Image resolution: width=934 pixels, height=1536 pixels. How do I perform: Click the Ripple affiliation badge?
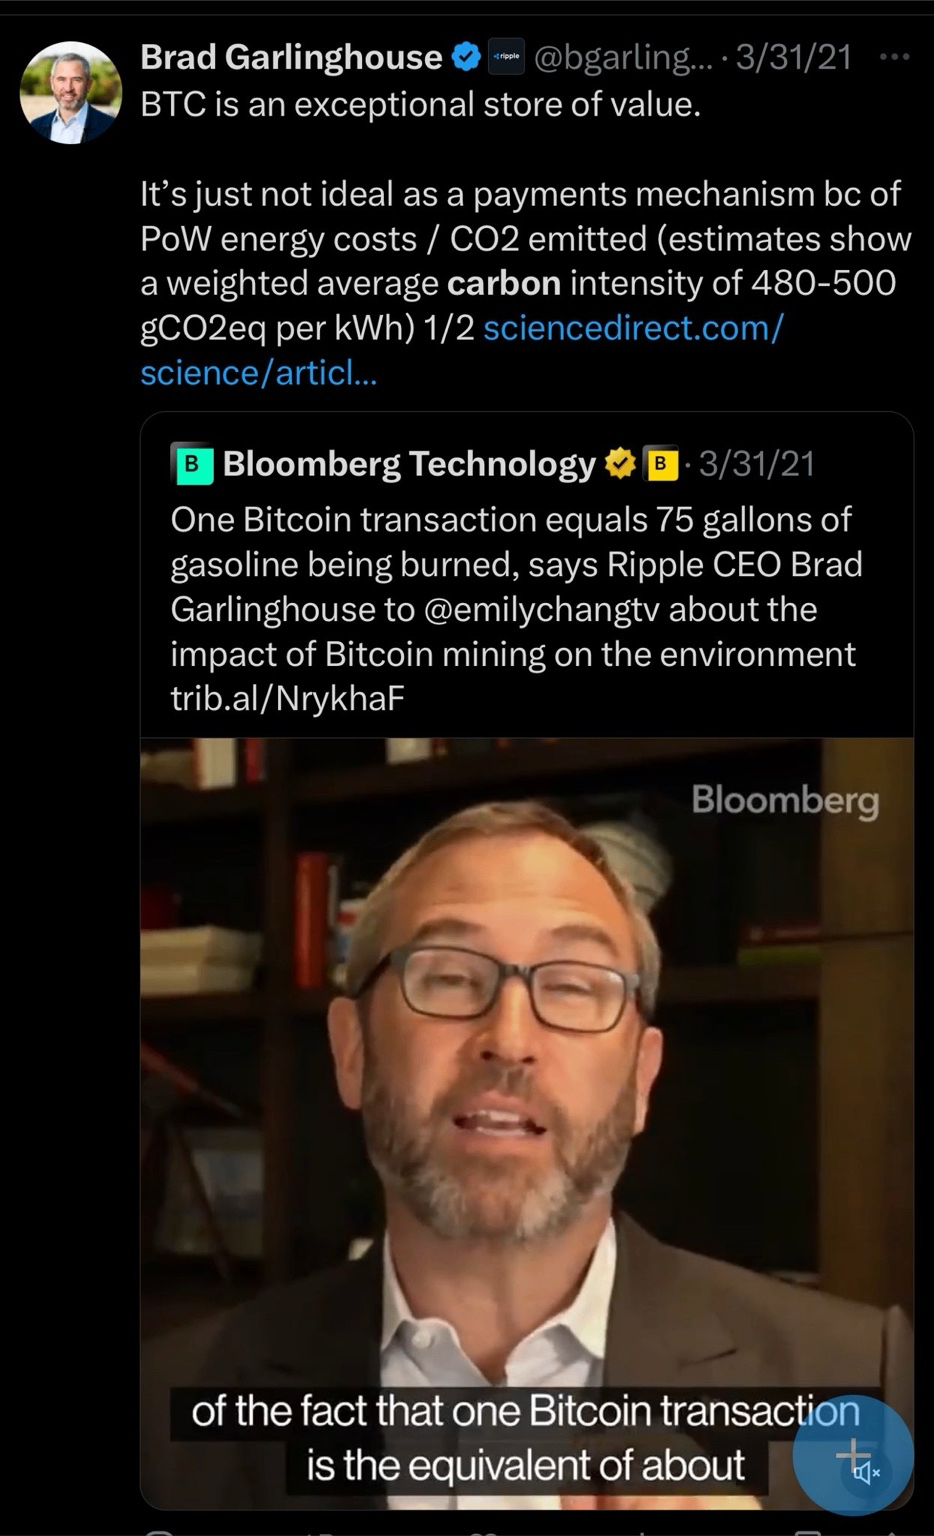pyautogui.click(x=506, y=58)
